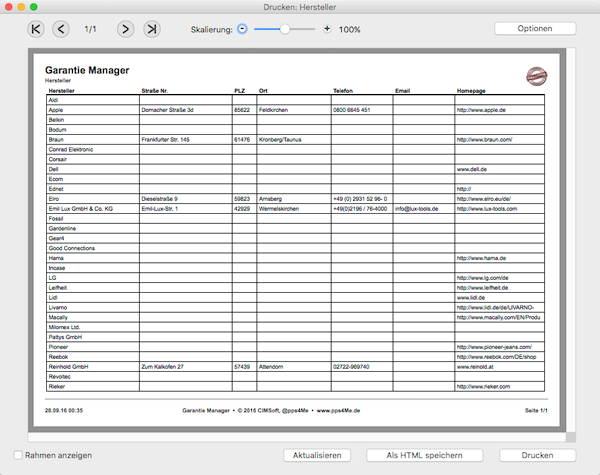Click the Garantie Manager report title

click(x=87, y=70)
